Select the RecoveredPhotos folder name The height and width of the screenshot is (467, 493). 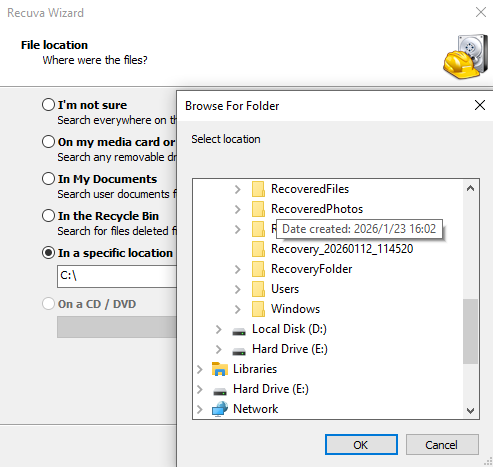pyautogui.click(x=317, y=209)
